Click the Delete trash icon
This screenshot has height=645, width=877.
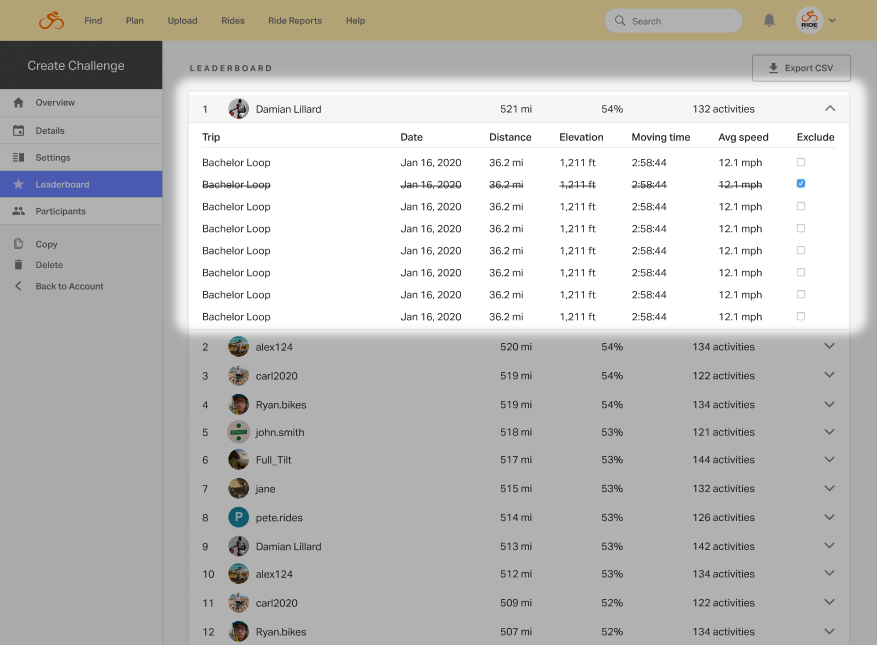coord(18,265)
